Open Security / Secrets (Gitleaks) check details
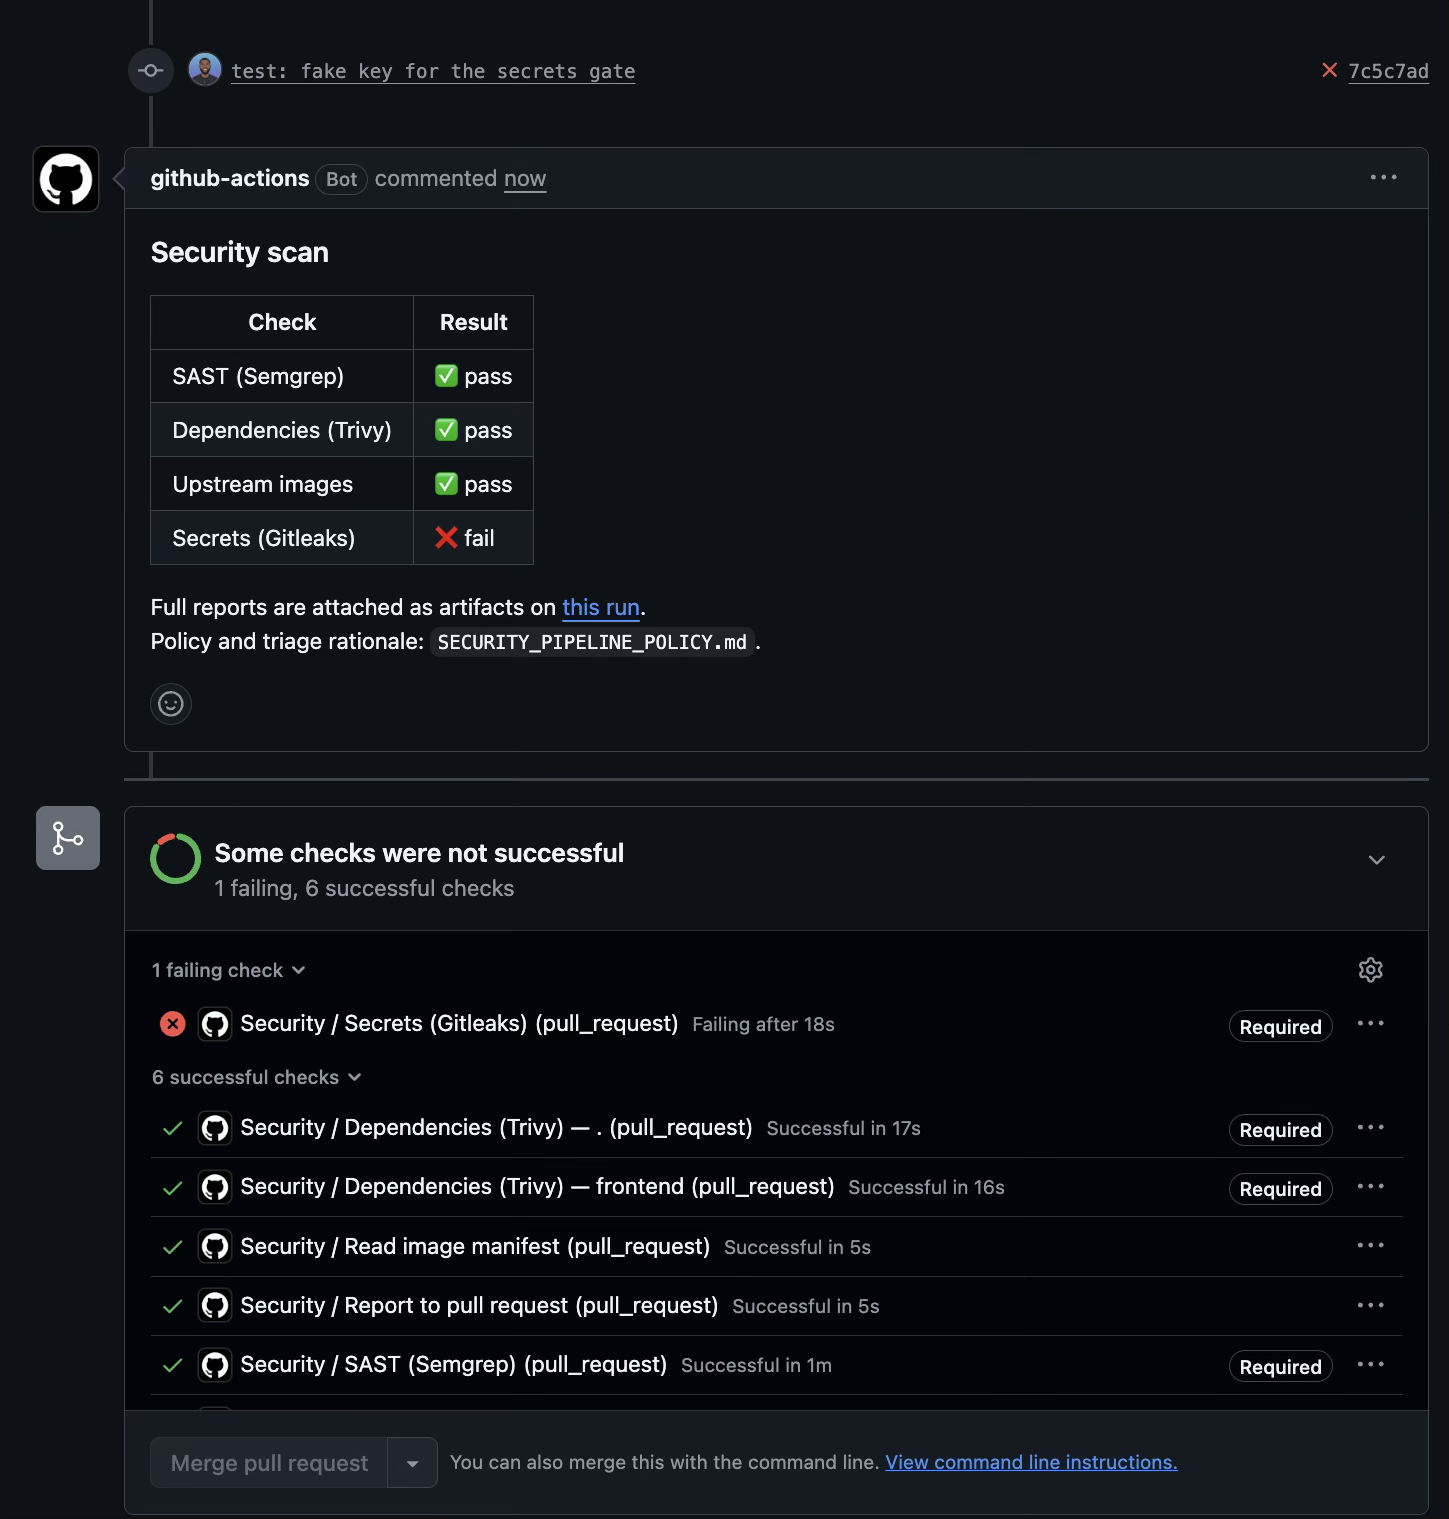Viewport: 1449px width, 1519px height. 459,1023
